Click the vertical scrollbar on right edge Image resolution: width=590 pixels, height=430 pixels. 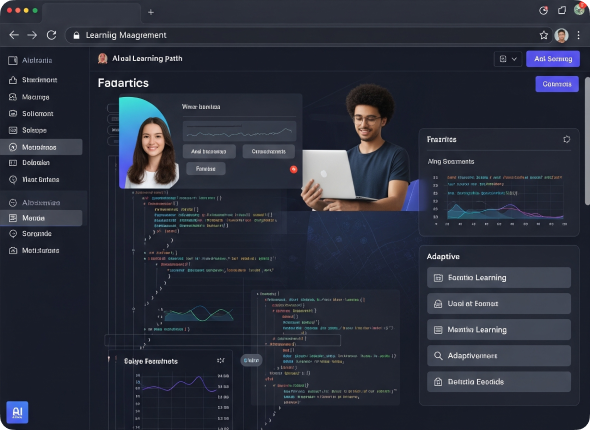click(587, 141)
